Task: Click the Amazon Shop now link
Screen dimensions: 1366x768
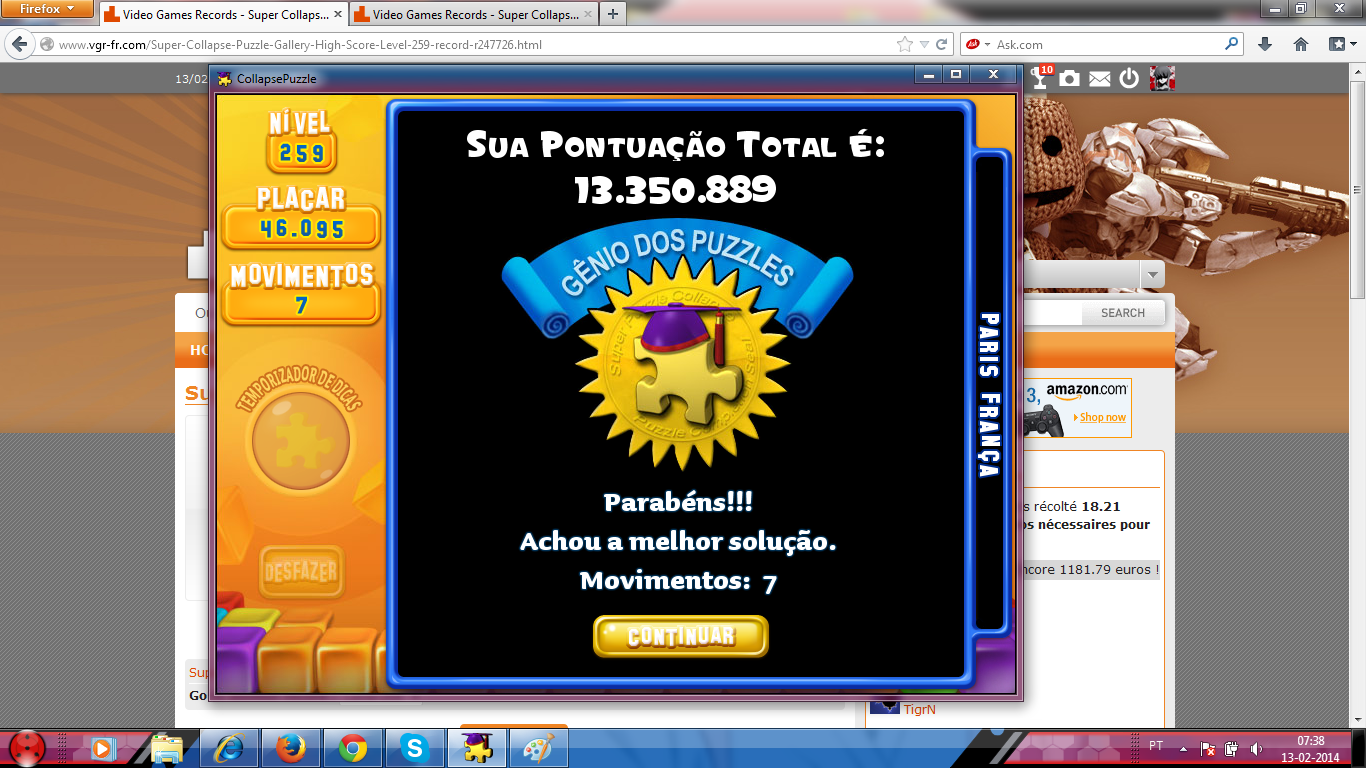Action: coord(1102,417)
